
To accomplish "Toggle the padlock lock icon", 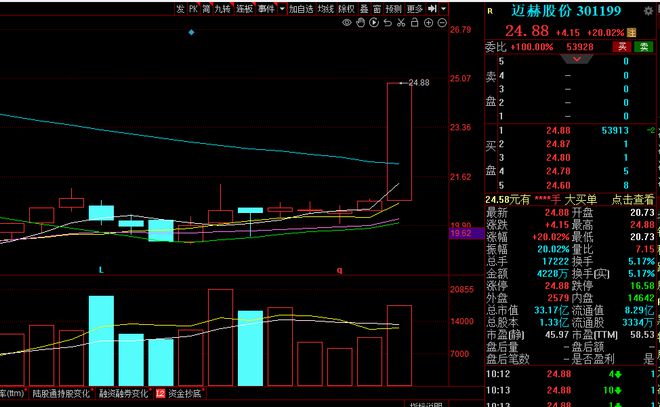I will (415, 23).
